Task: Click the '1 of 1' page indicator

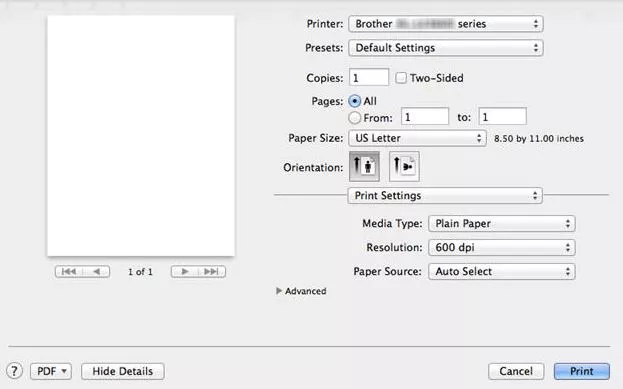Action: click(140, 272)
